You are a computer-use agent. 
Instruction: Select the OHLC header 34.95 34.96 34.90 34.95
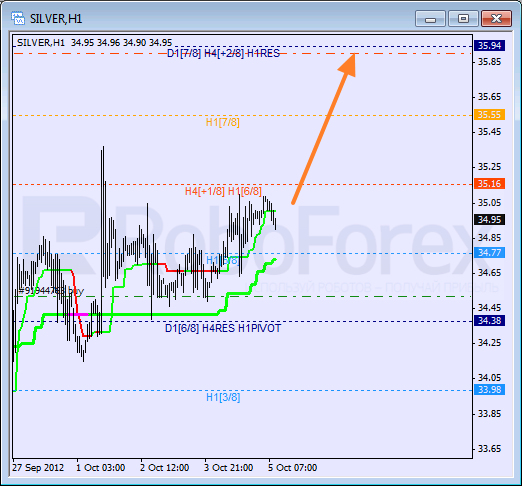tap(122, 43)
